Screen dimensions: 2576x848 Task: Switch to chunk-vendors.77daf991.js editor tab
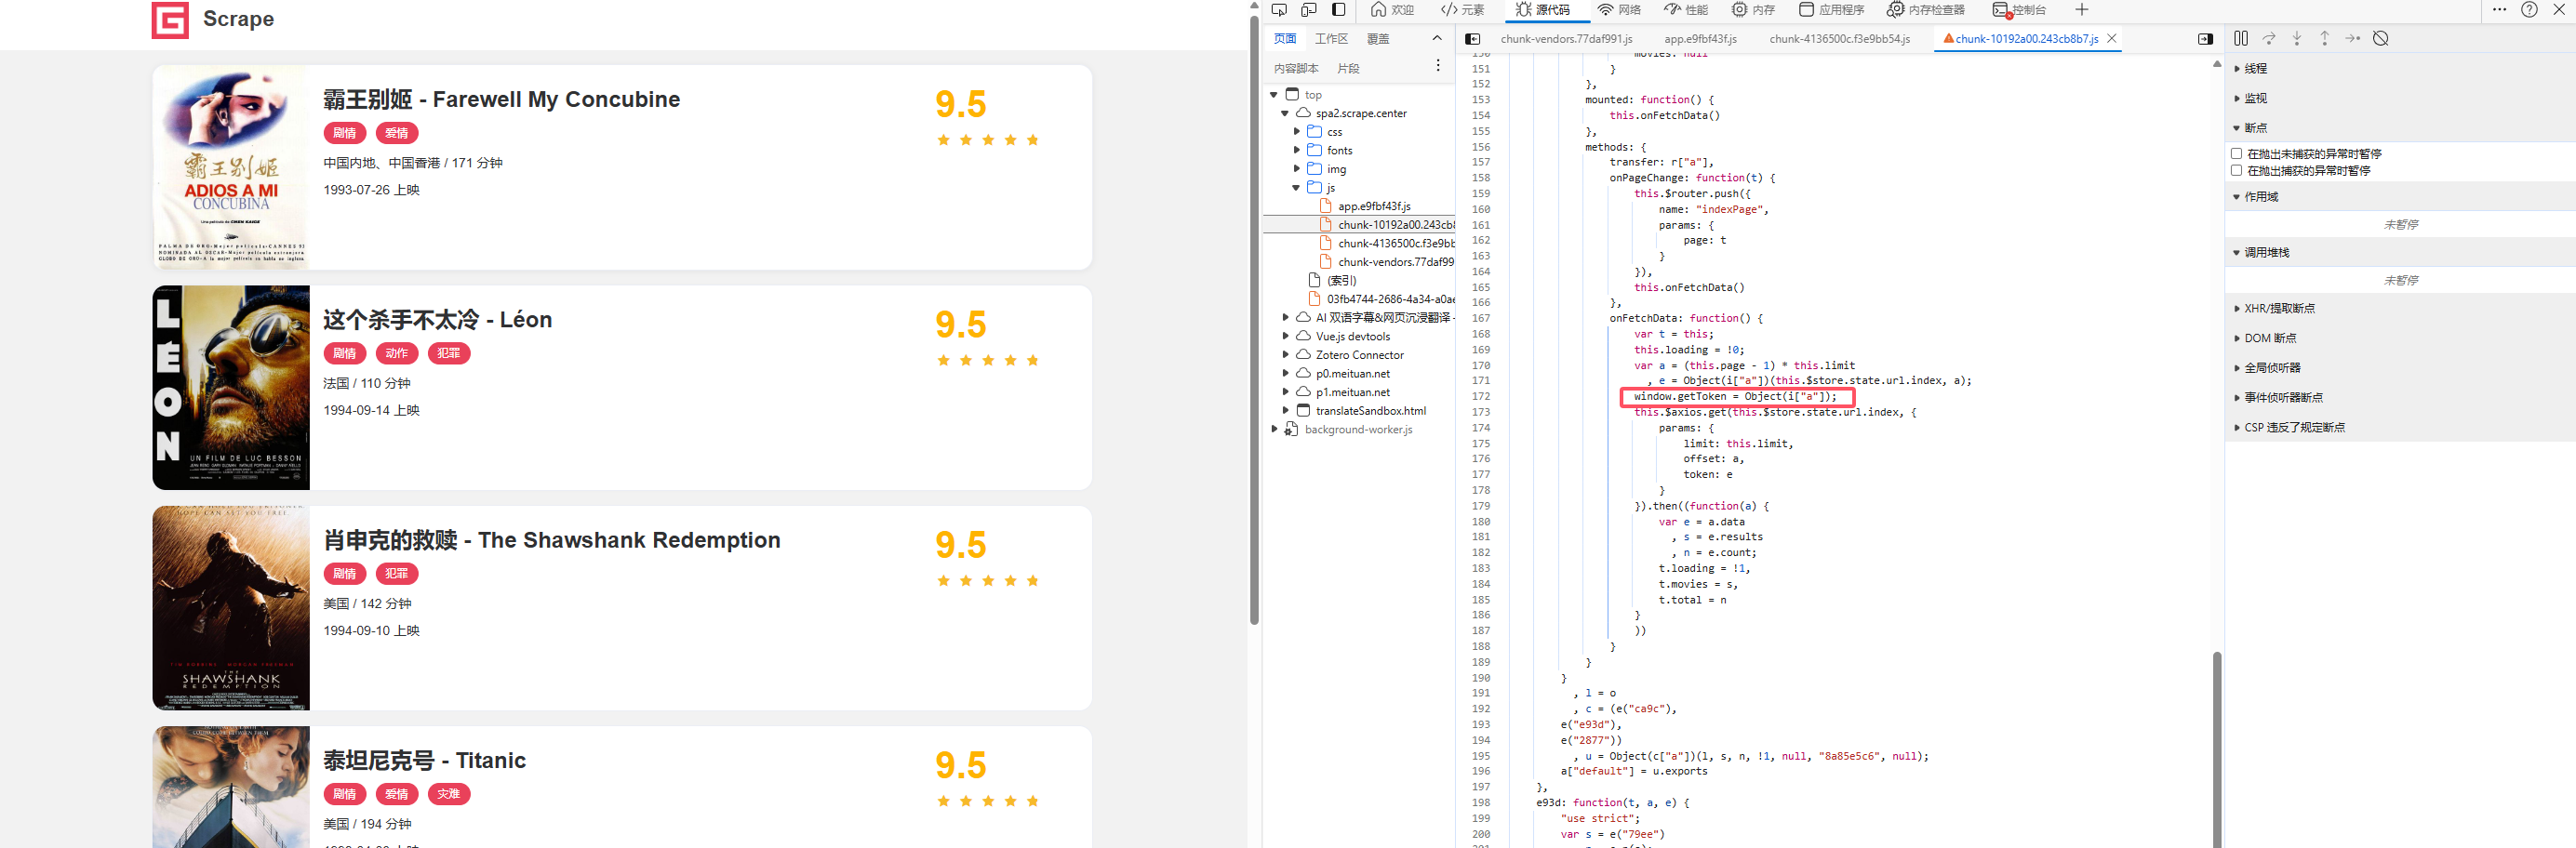1566,39
